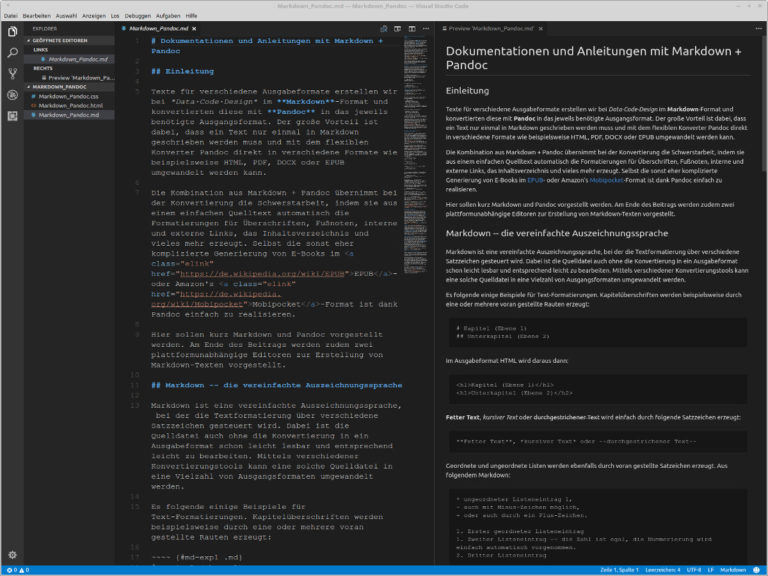
Task: Open the editor's more actions ellipsis
Action: 426,29
